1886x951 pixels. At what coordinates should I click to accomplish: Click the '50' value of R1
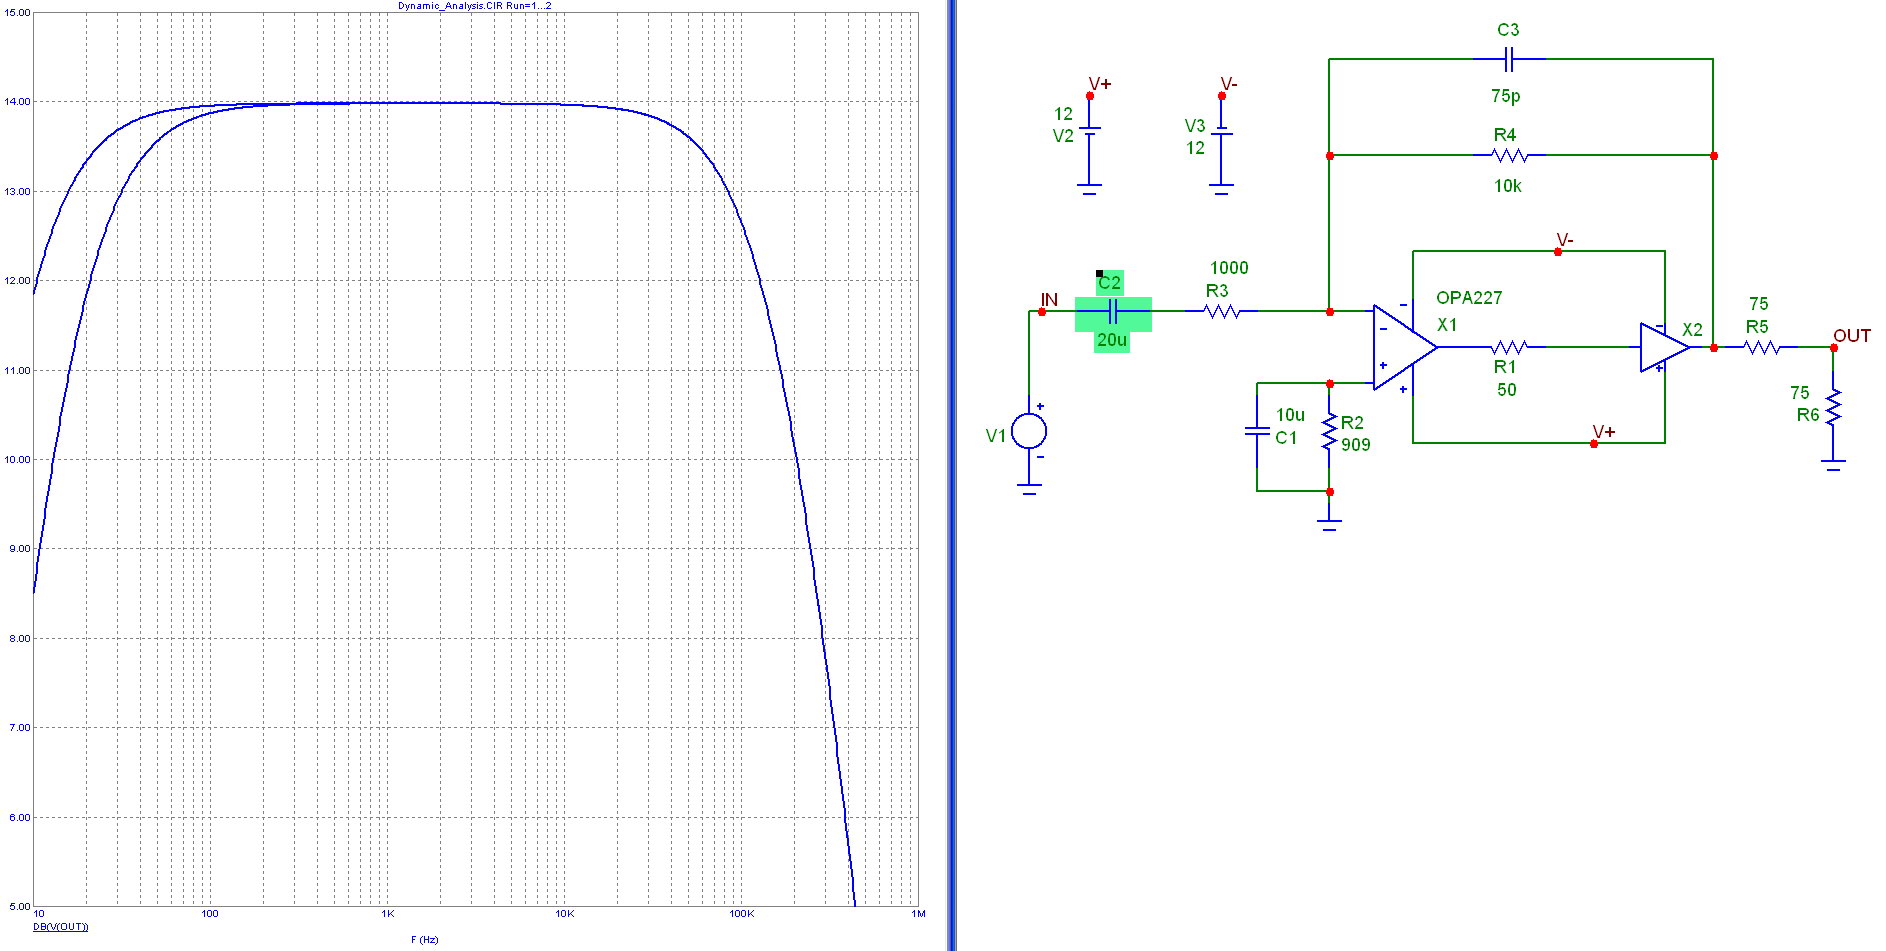[x=1507, y=390]
